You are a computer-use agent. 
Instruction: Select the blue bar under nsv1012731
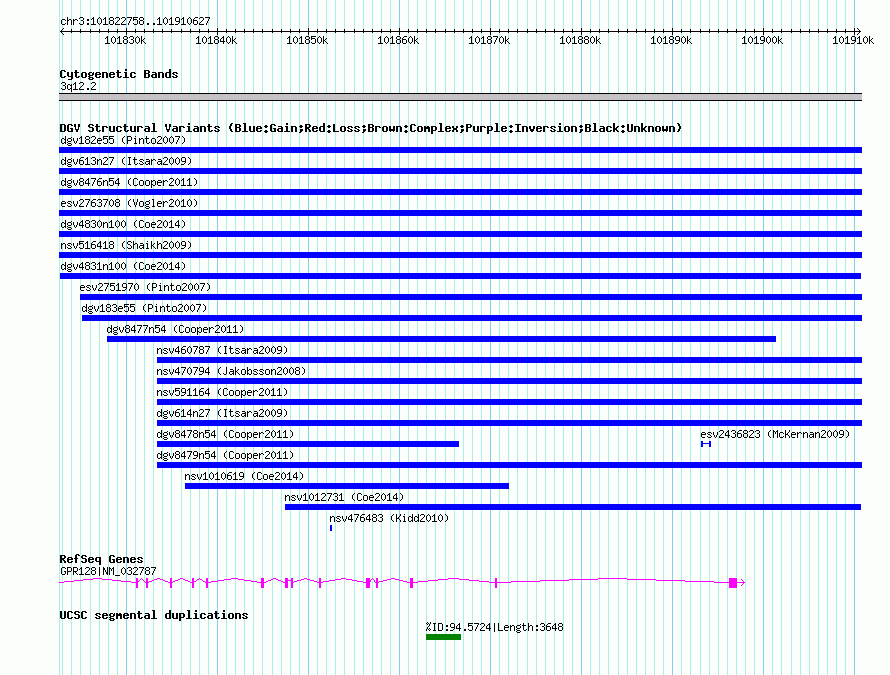(573, 507)
